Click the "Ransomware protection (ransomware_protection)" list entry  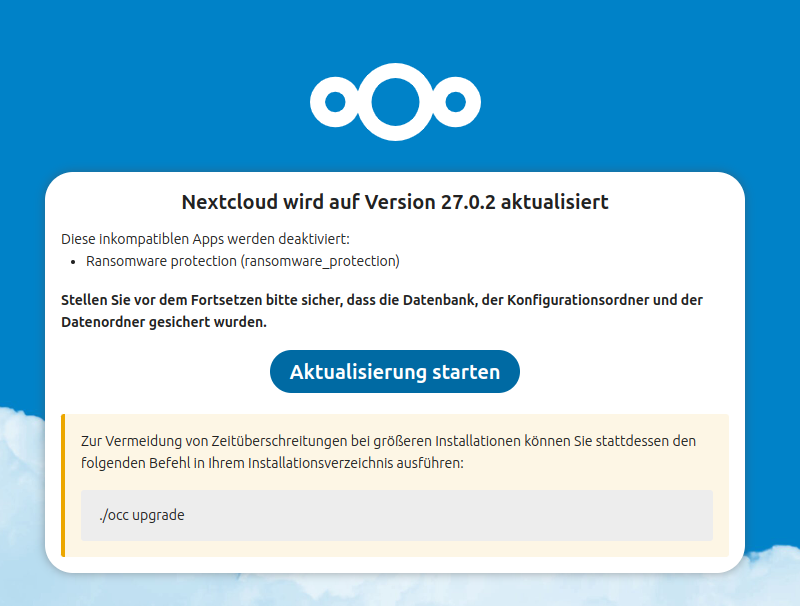pos(243,261)
